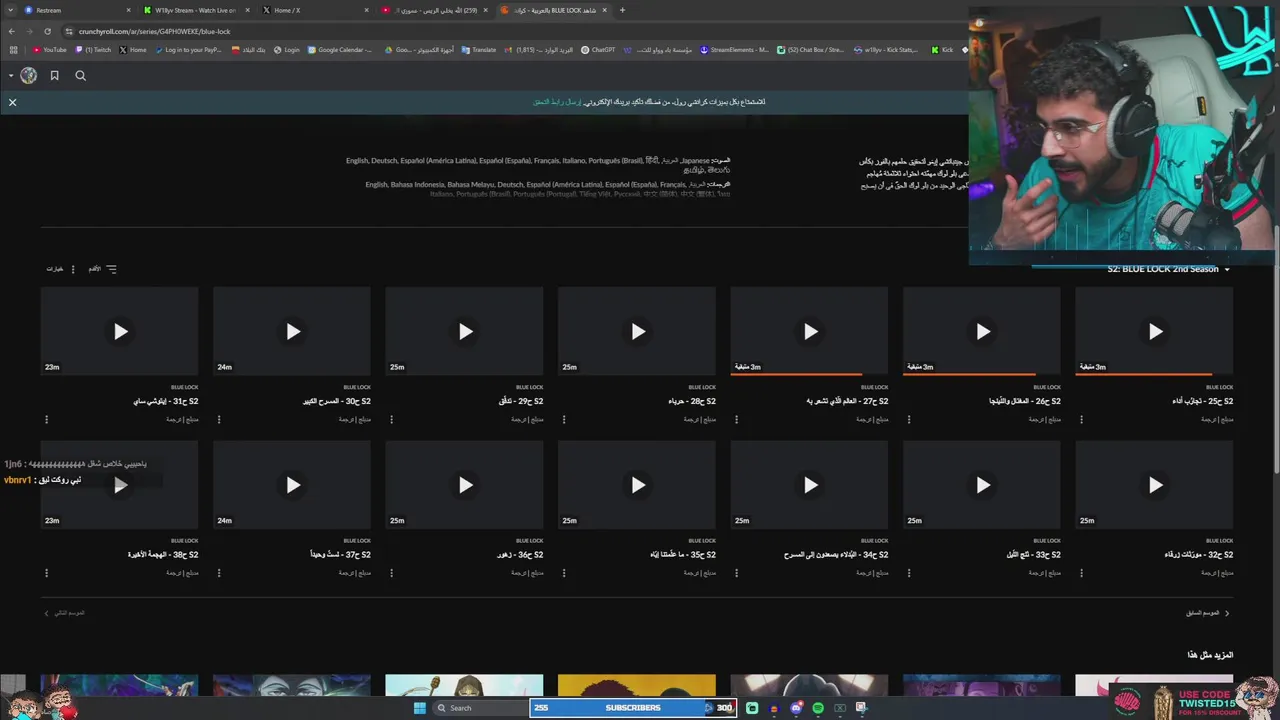Open three-dot menu for episode S2 E28

point(564,419)
